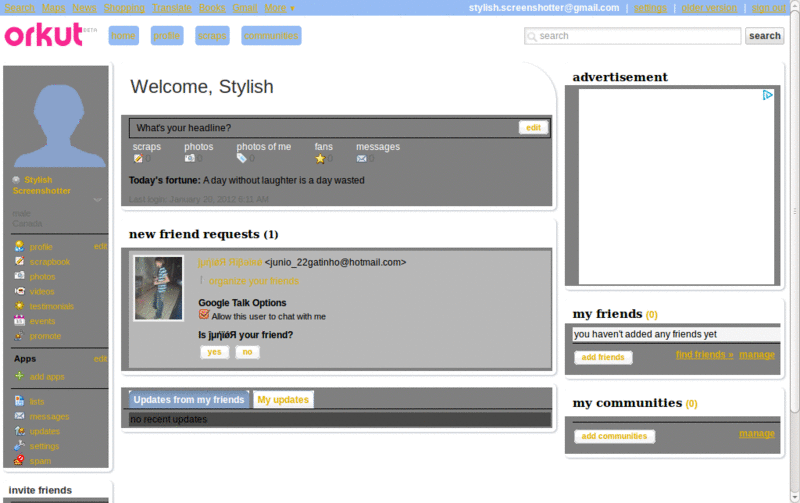800x503 pixels.
Task: Open the videos camcorder icon
Action: tap(19, 291)
